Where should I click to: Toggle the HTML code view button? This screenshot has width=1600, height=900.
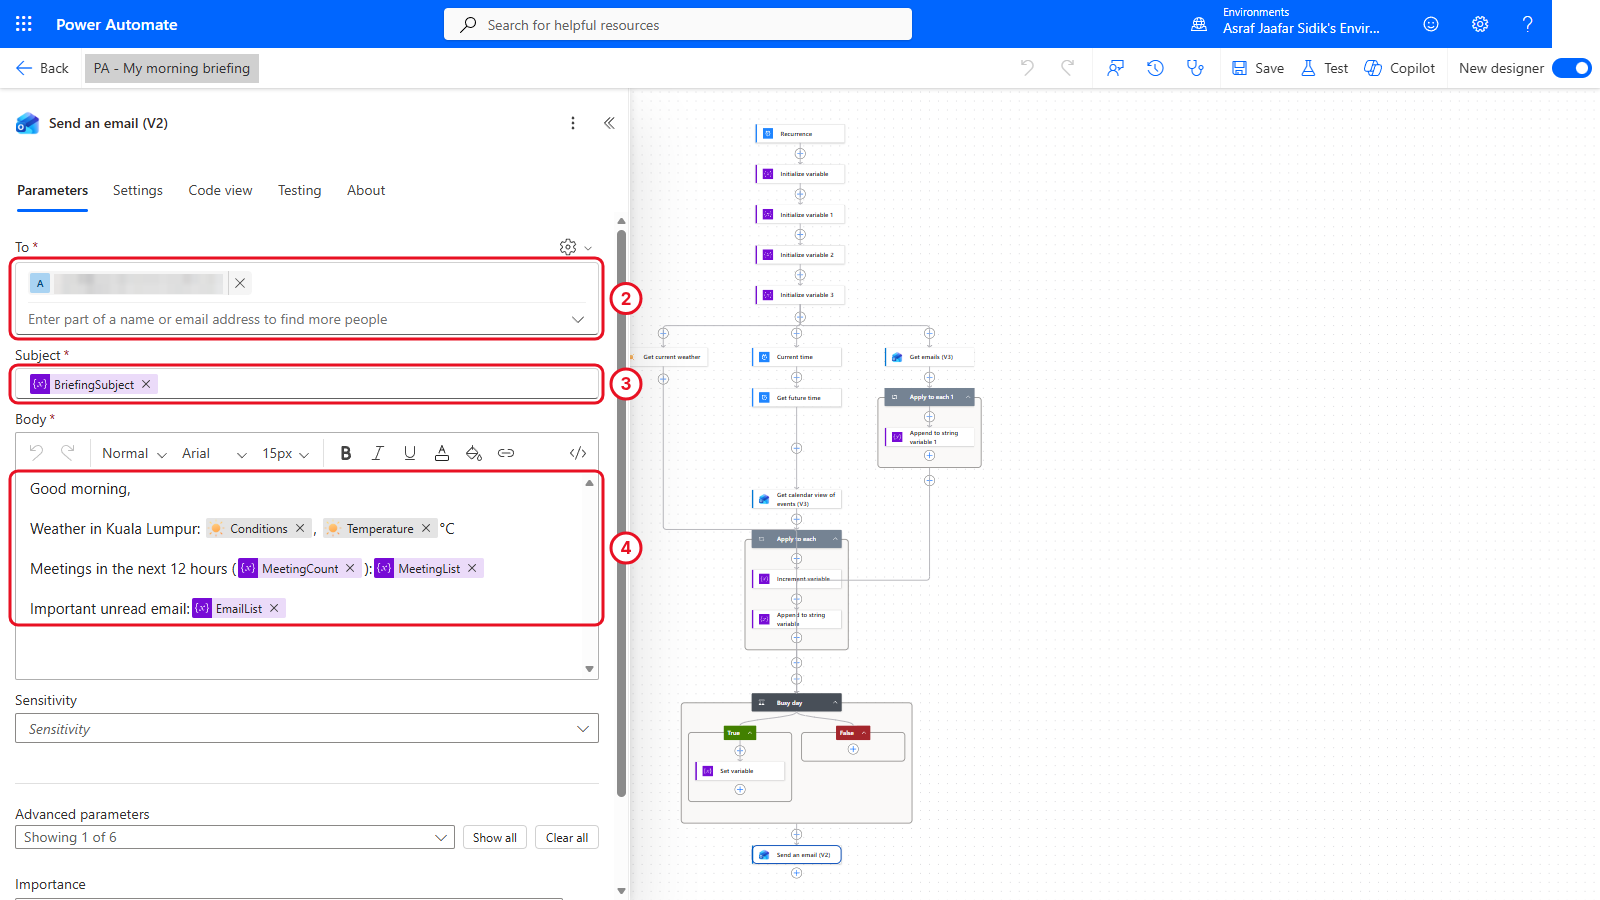578,453
